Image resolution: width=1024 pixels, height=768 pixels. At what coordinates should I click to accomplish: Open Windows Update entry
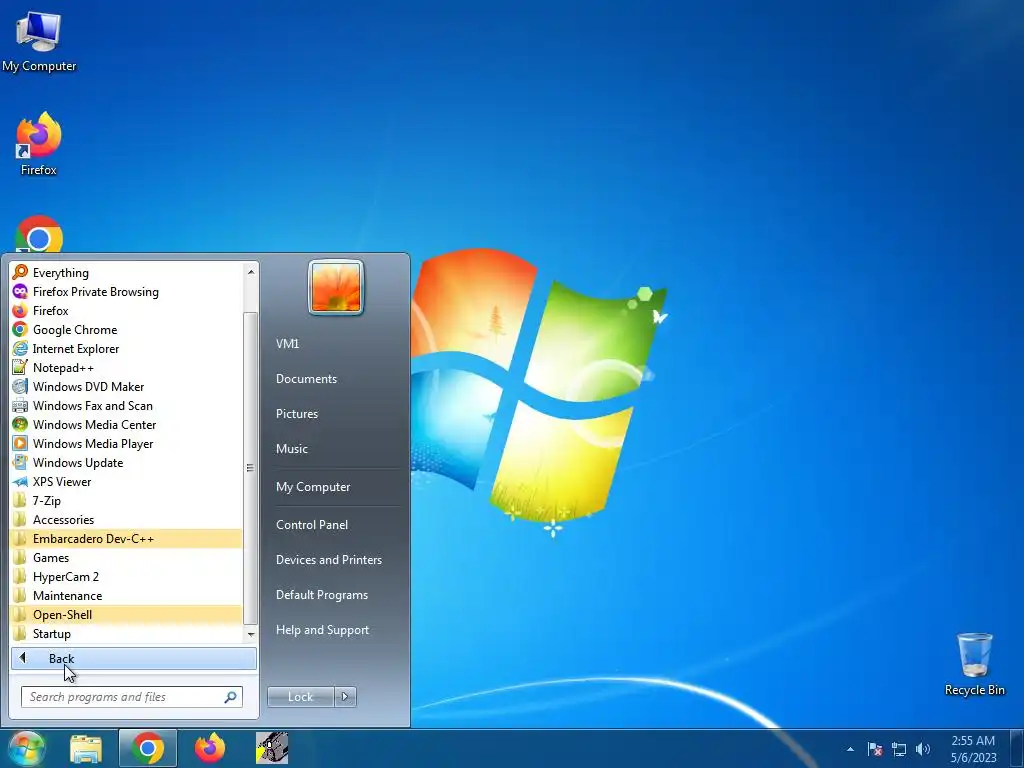click(126, 462)
